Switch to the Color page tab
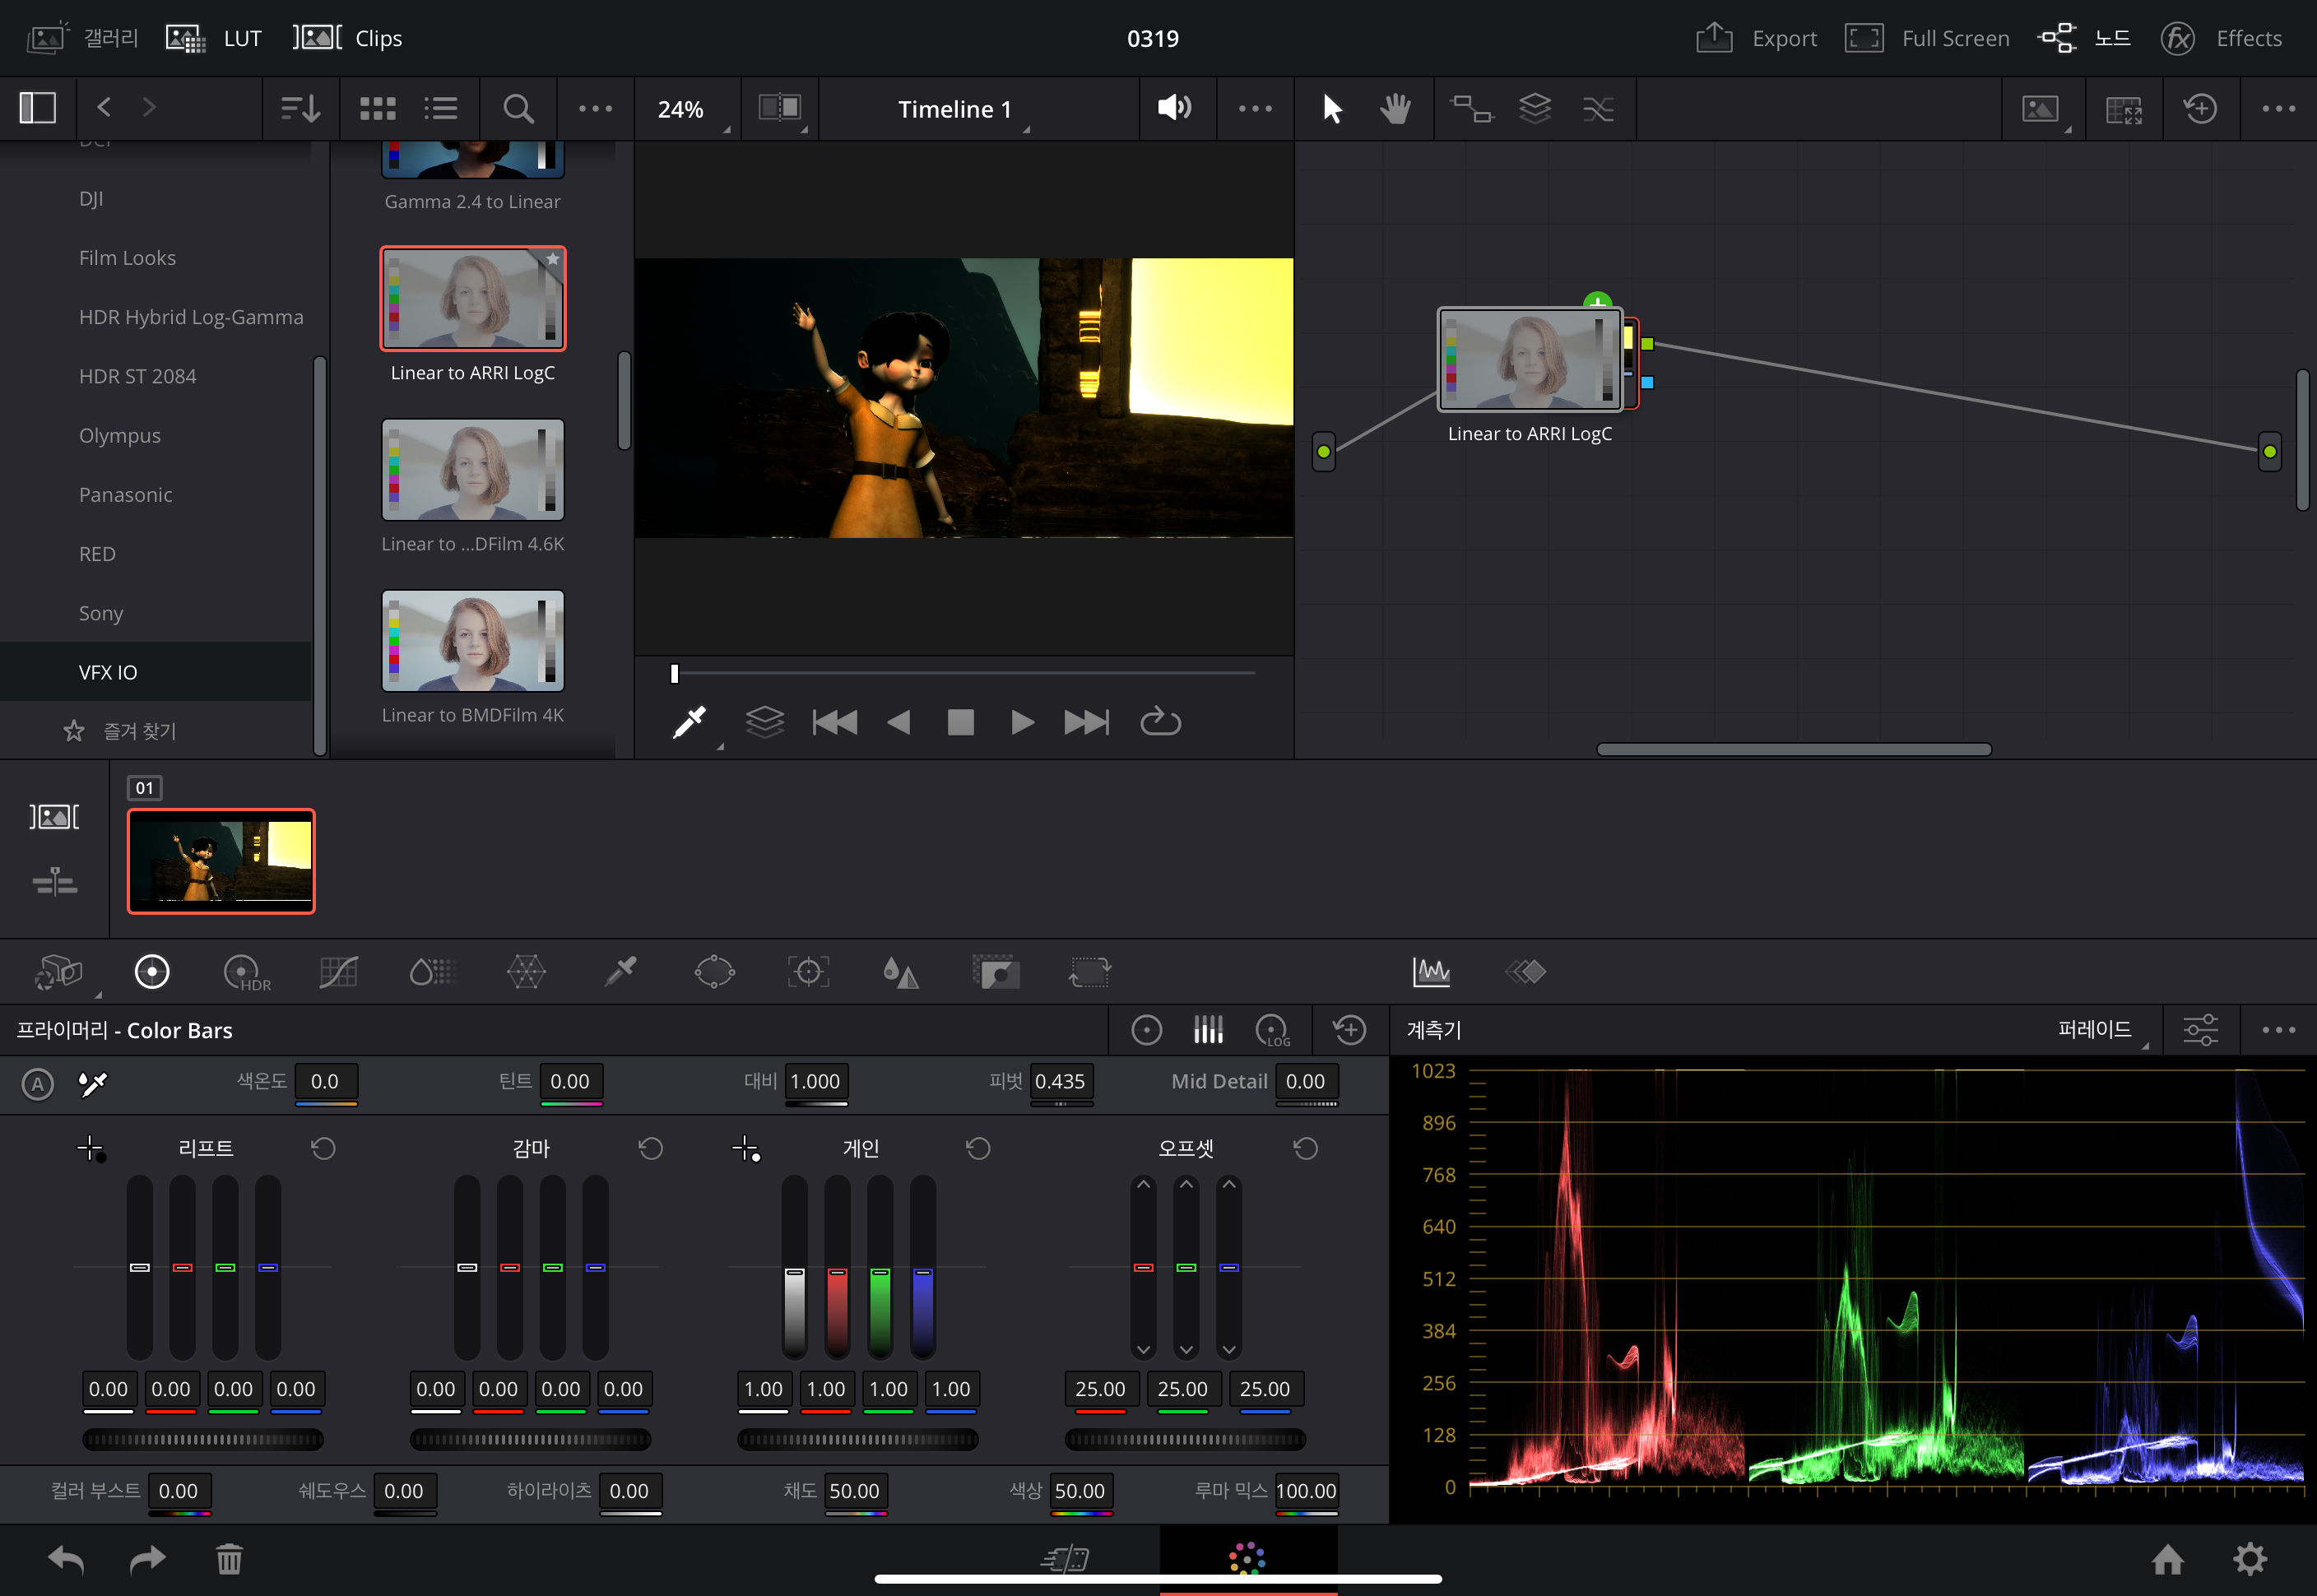Screen dimensions: 2317x1596 pyautogui.click(x=1247, y=1558)
